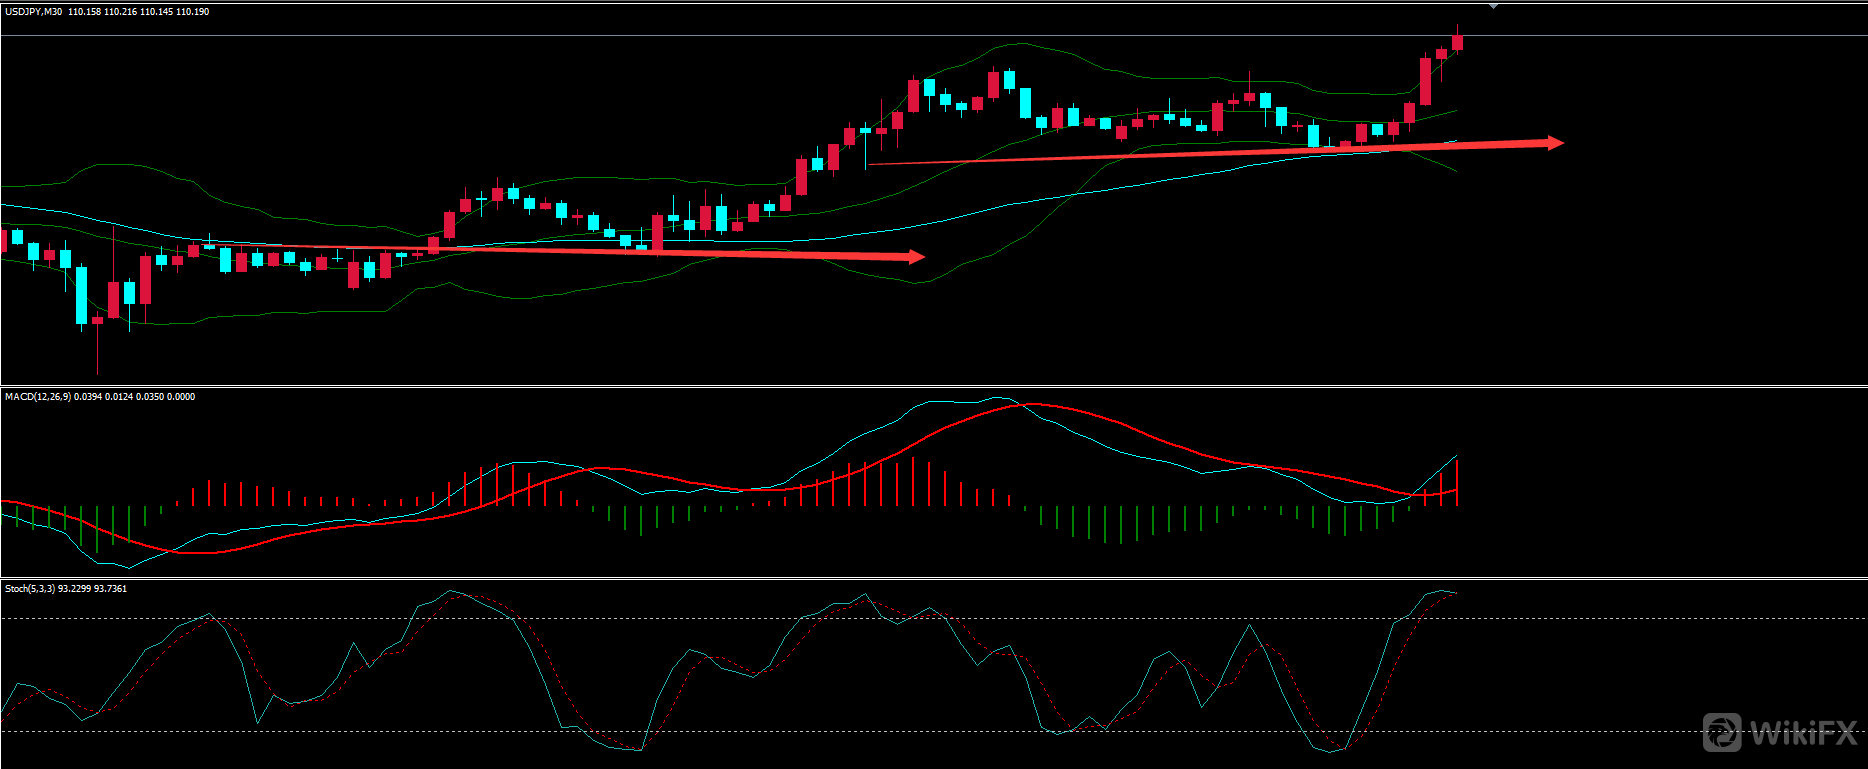Select the last red candlestick on chart

[x=1457, y=42]
